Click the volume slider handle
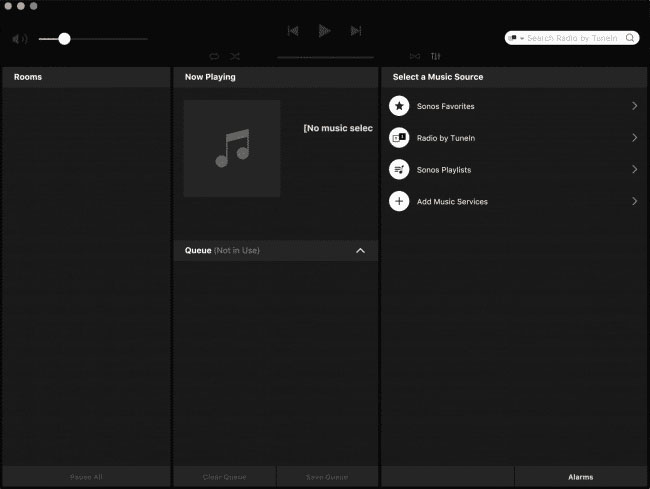Image resolution: width=650 pixels, height=489 pixels. point(64,39)
